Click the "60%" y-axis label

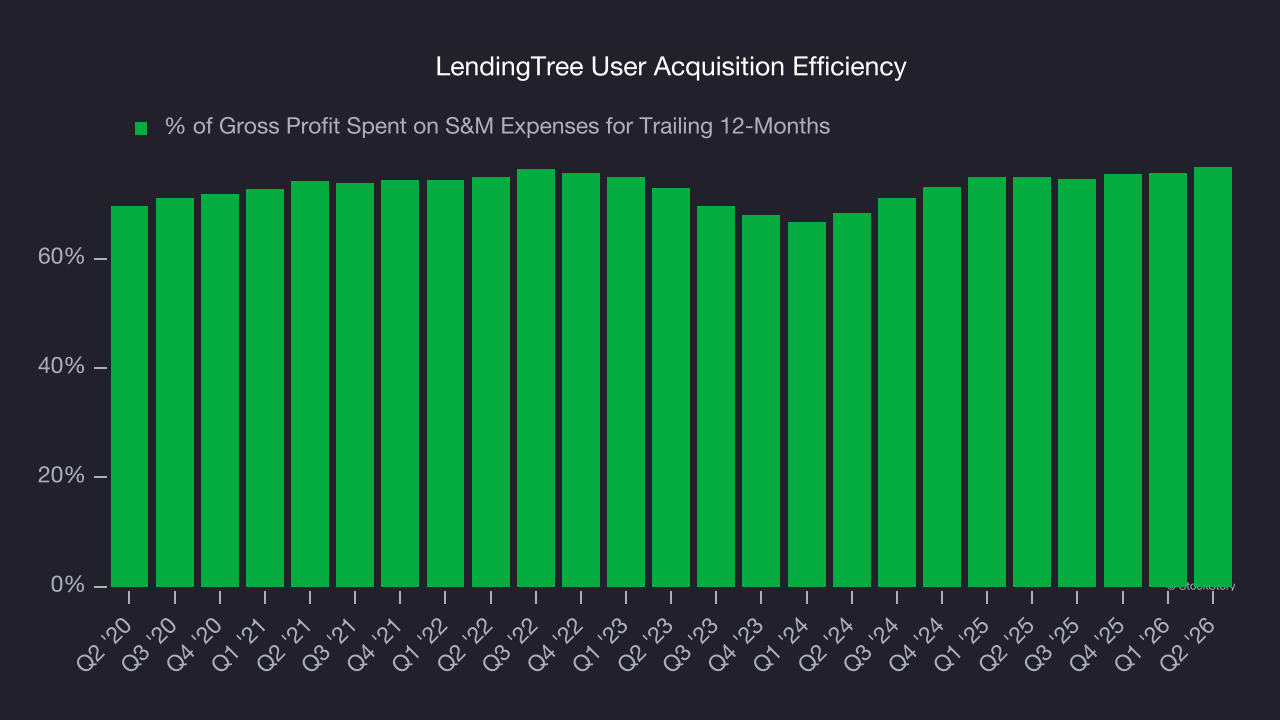pyautogui.click(x=60, y=258)
